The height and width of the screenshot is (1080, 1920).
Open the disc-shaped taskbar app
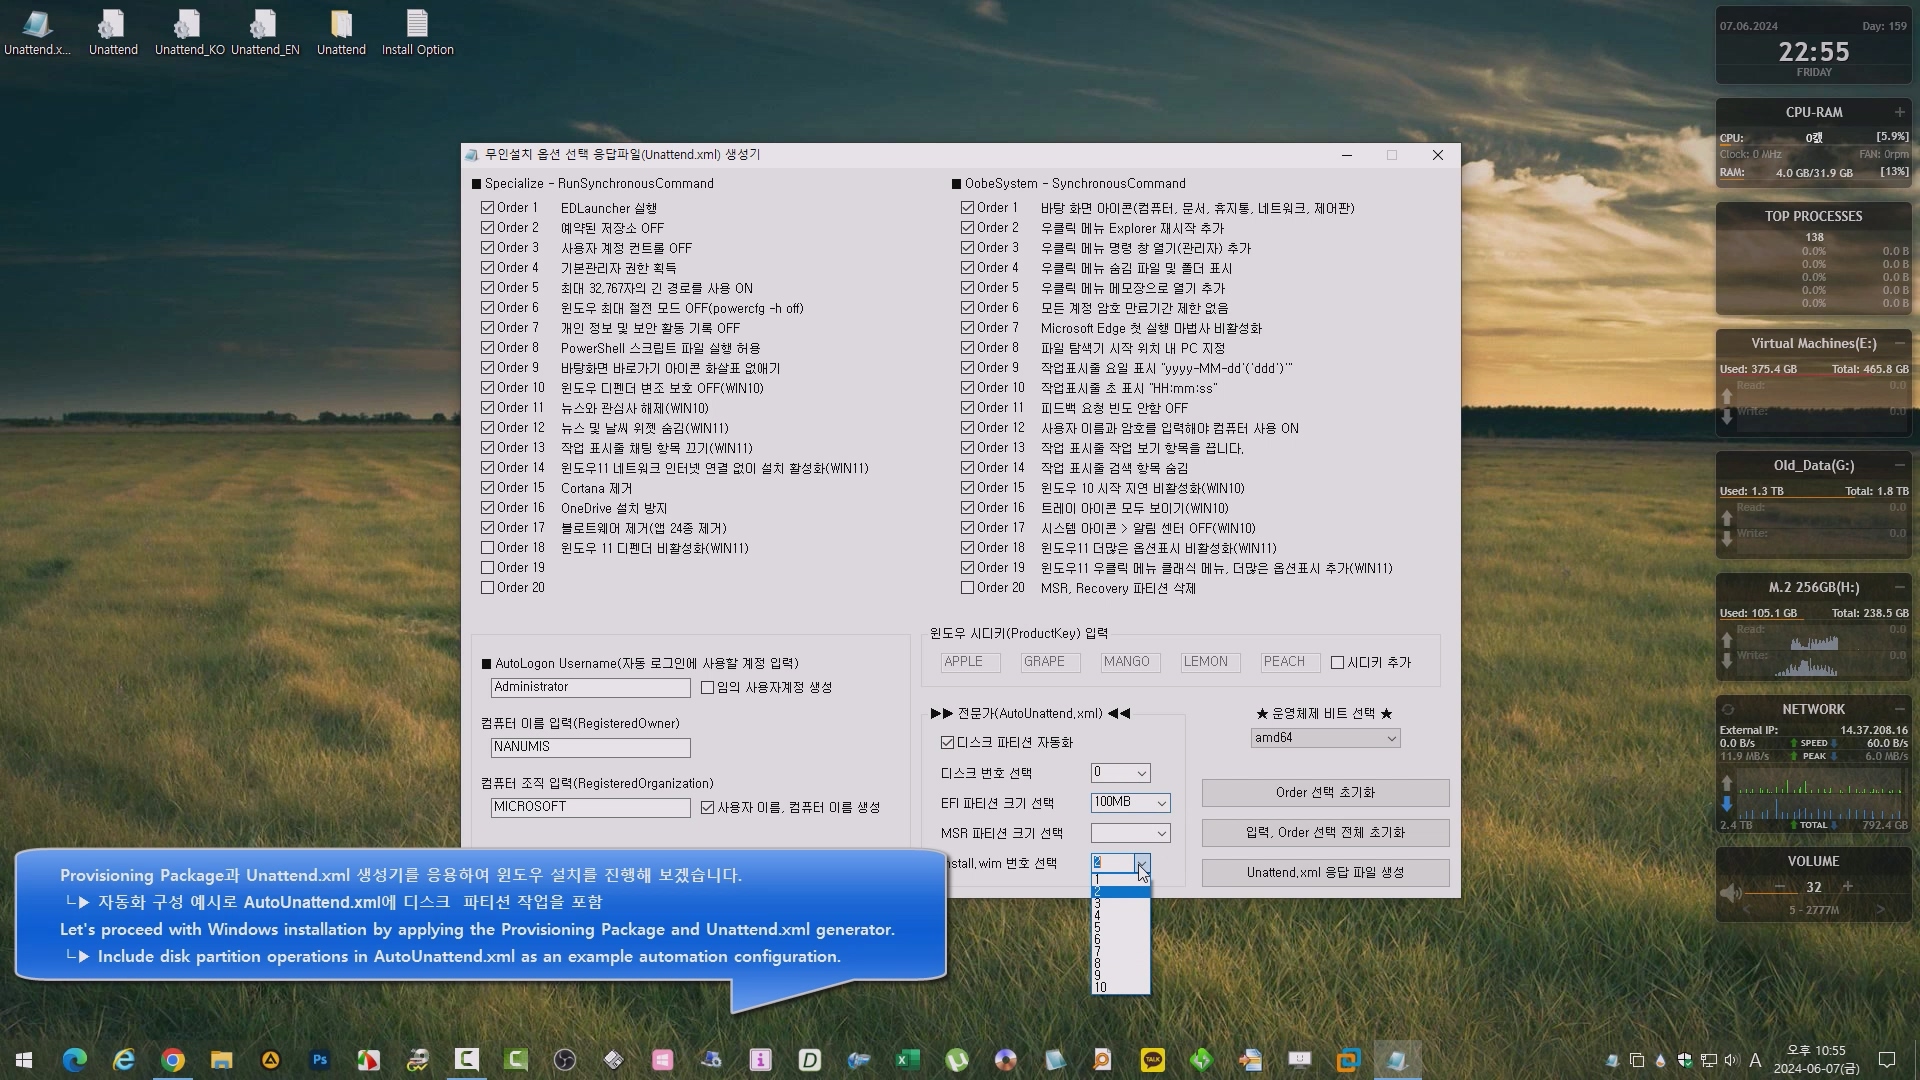pos(1006,1060)
